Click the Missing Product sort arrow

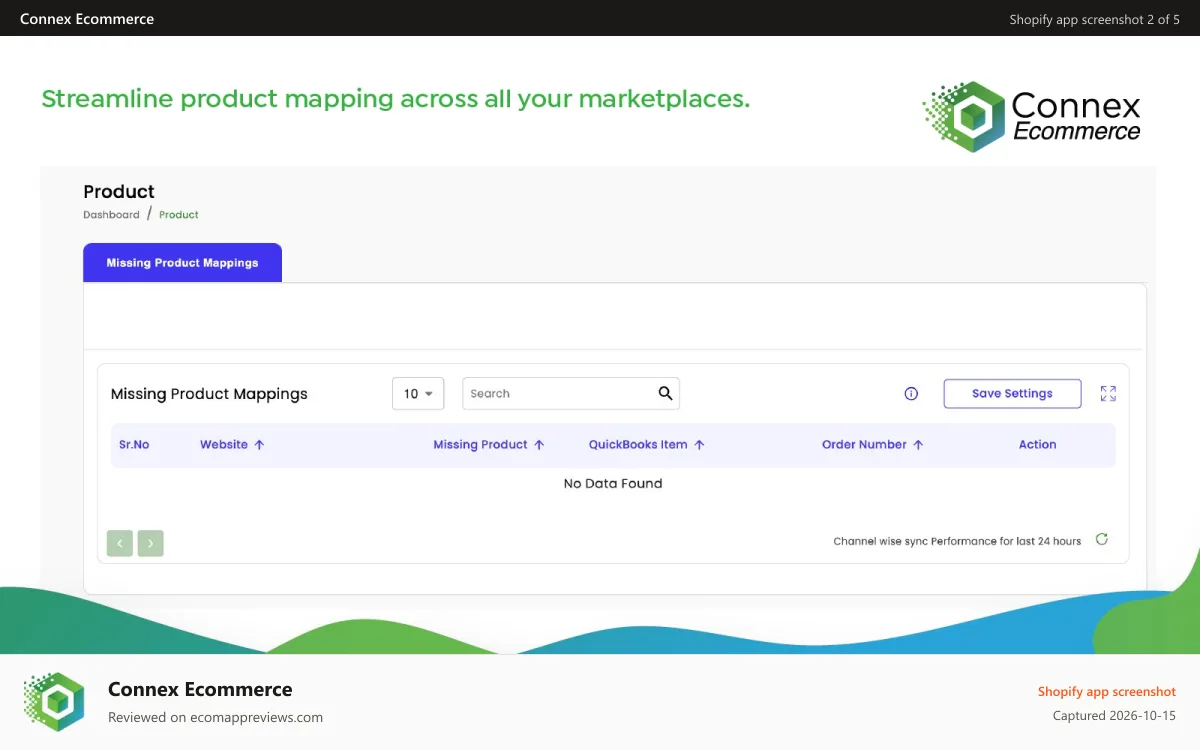(539, 445)
